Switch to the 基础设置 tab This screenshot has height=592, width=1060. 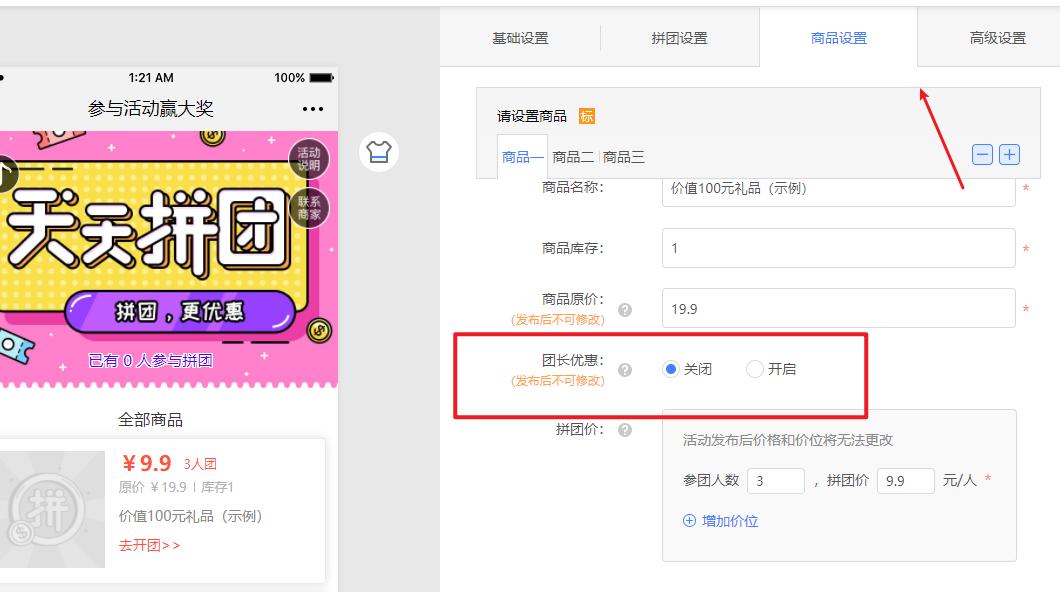[519, 37]
